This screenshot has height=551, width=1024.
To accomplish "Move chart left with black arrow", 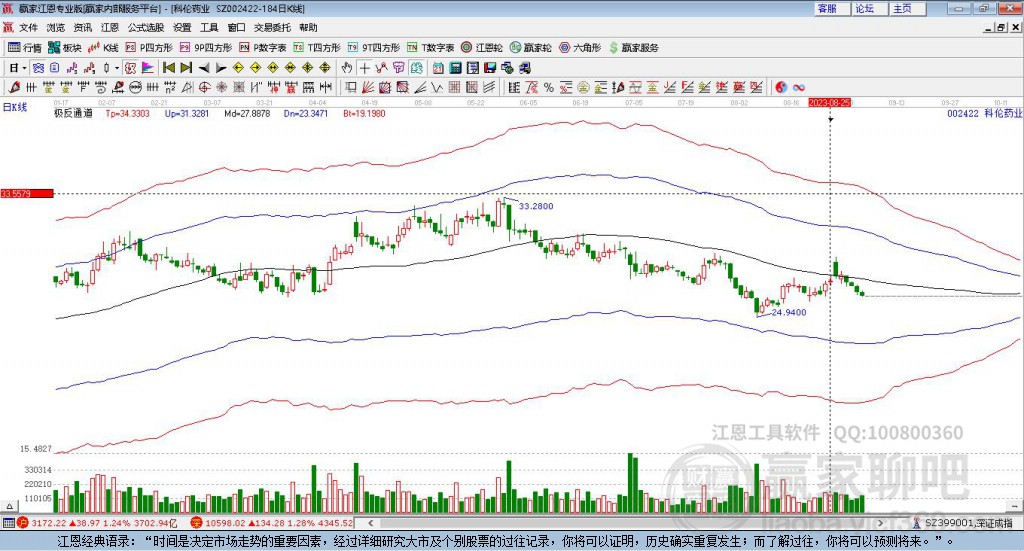I will 204,68.
